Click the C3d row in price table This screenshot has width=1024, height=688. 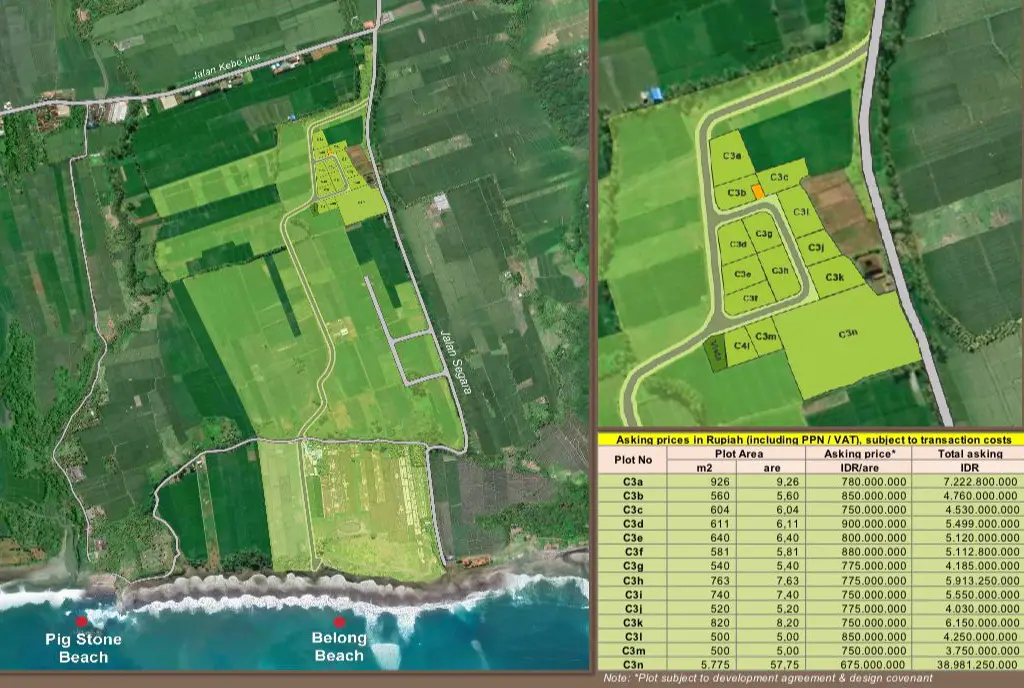coord(810,524)
